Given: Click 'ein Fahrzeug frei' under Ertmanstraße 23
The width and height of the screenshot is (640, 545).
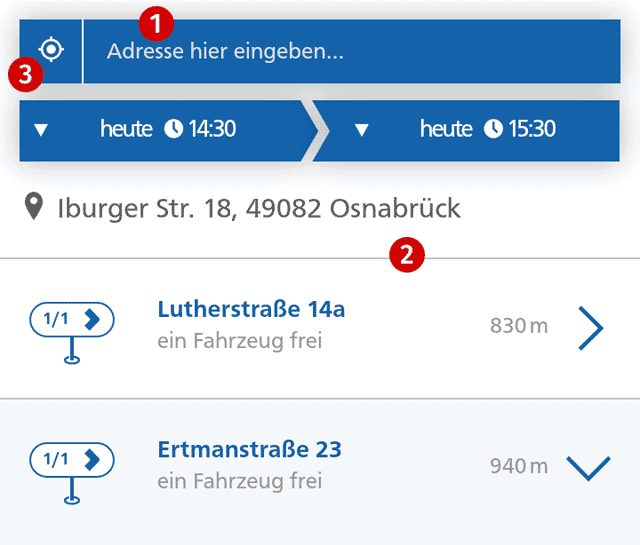Looking at the screenshot, I should (240, 481).
